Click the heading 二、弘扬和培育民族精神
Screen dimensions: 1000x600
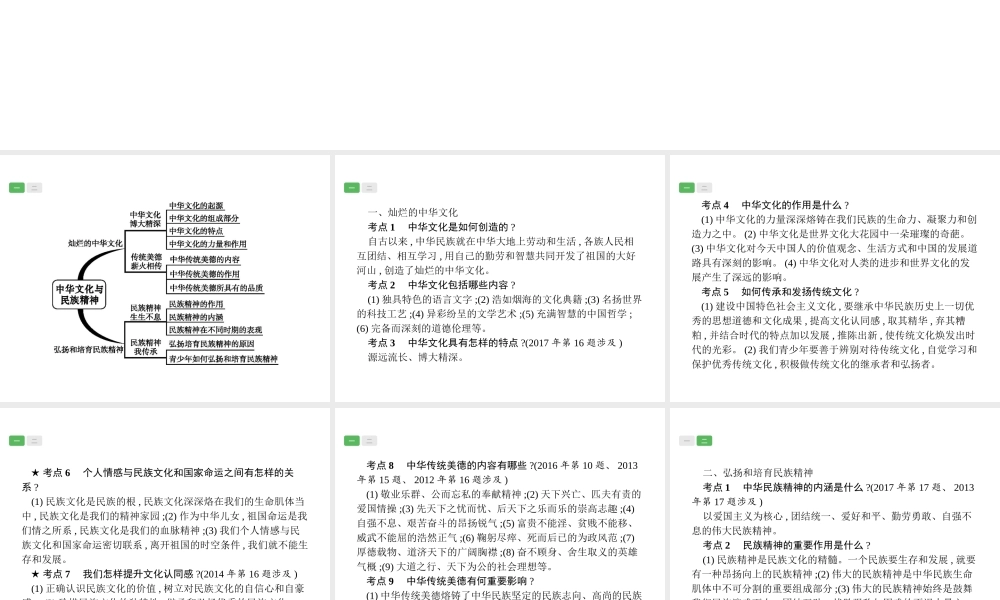pos(758,473)
